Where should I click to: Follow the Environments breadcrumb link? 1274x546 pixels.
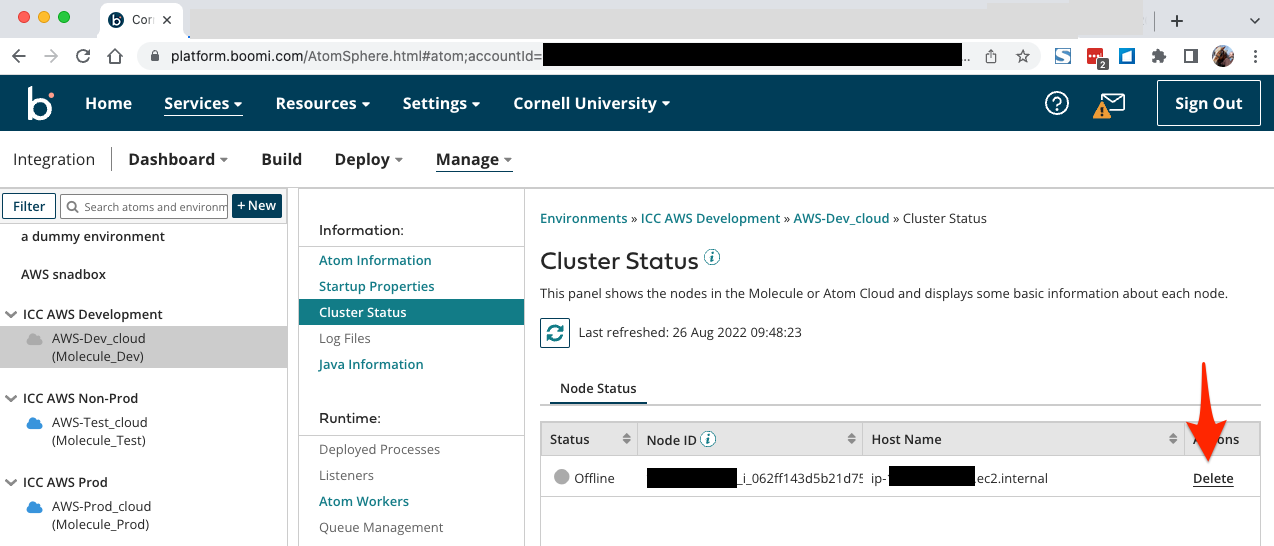pyautogui.click(x=583, y=218)
